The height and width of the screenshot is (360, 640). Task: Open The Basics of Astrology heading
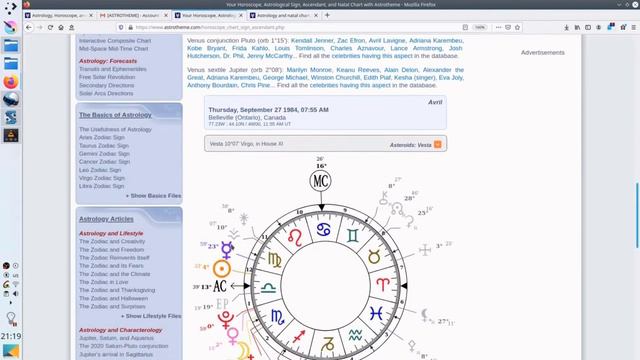115,115
